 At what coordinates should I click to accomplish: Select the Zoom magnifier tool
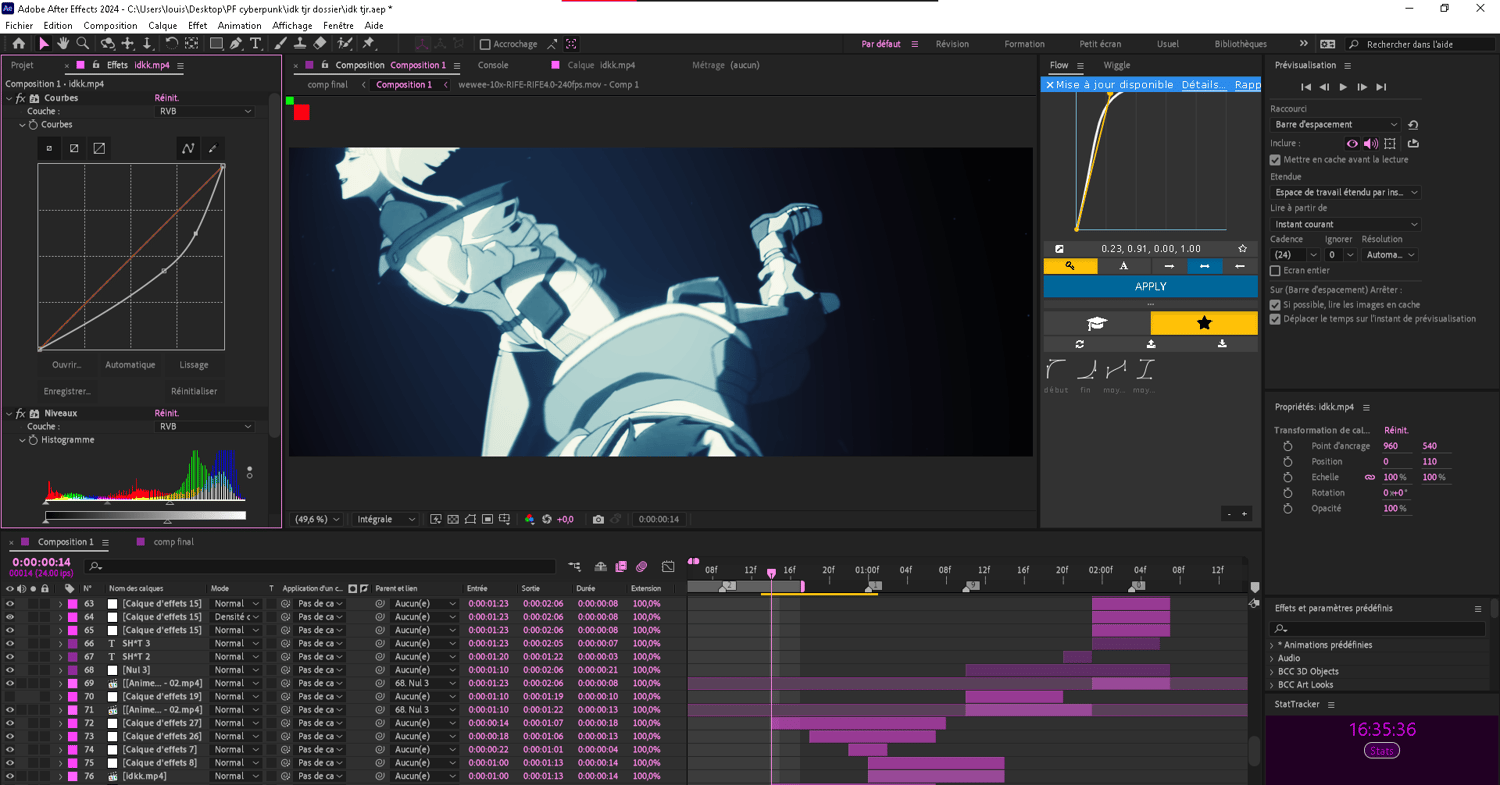[83, 44]
